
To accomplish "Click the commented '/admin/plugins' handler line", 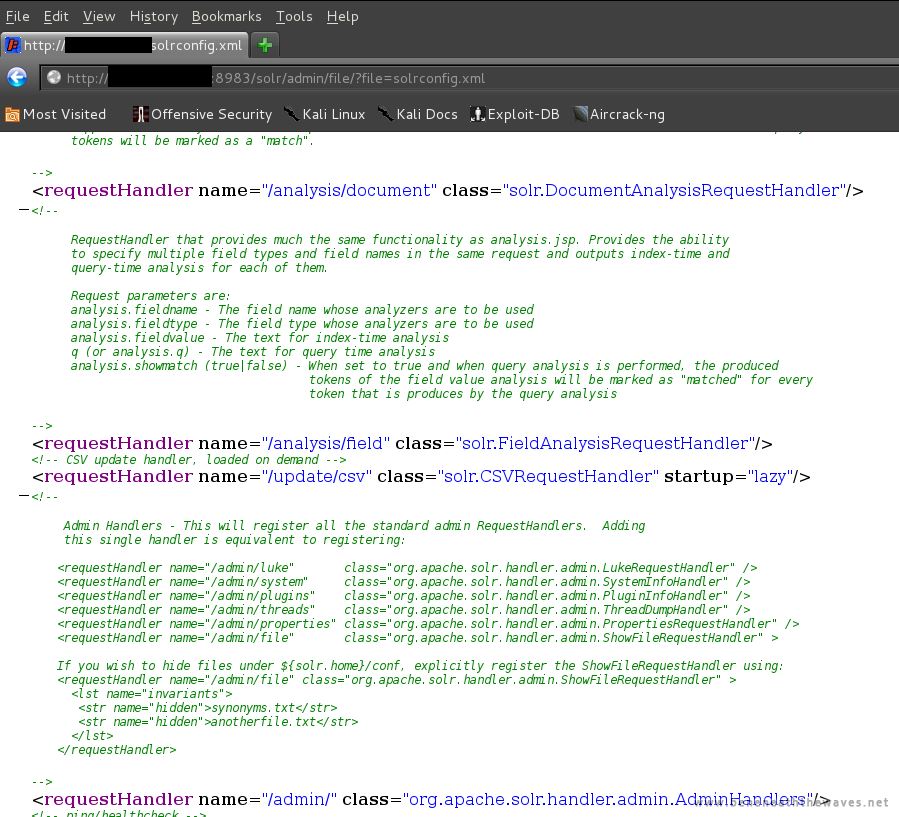I will 404,596.
